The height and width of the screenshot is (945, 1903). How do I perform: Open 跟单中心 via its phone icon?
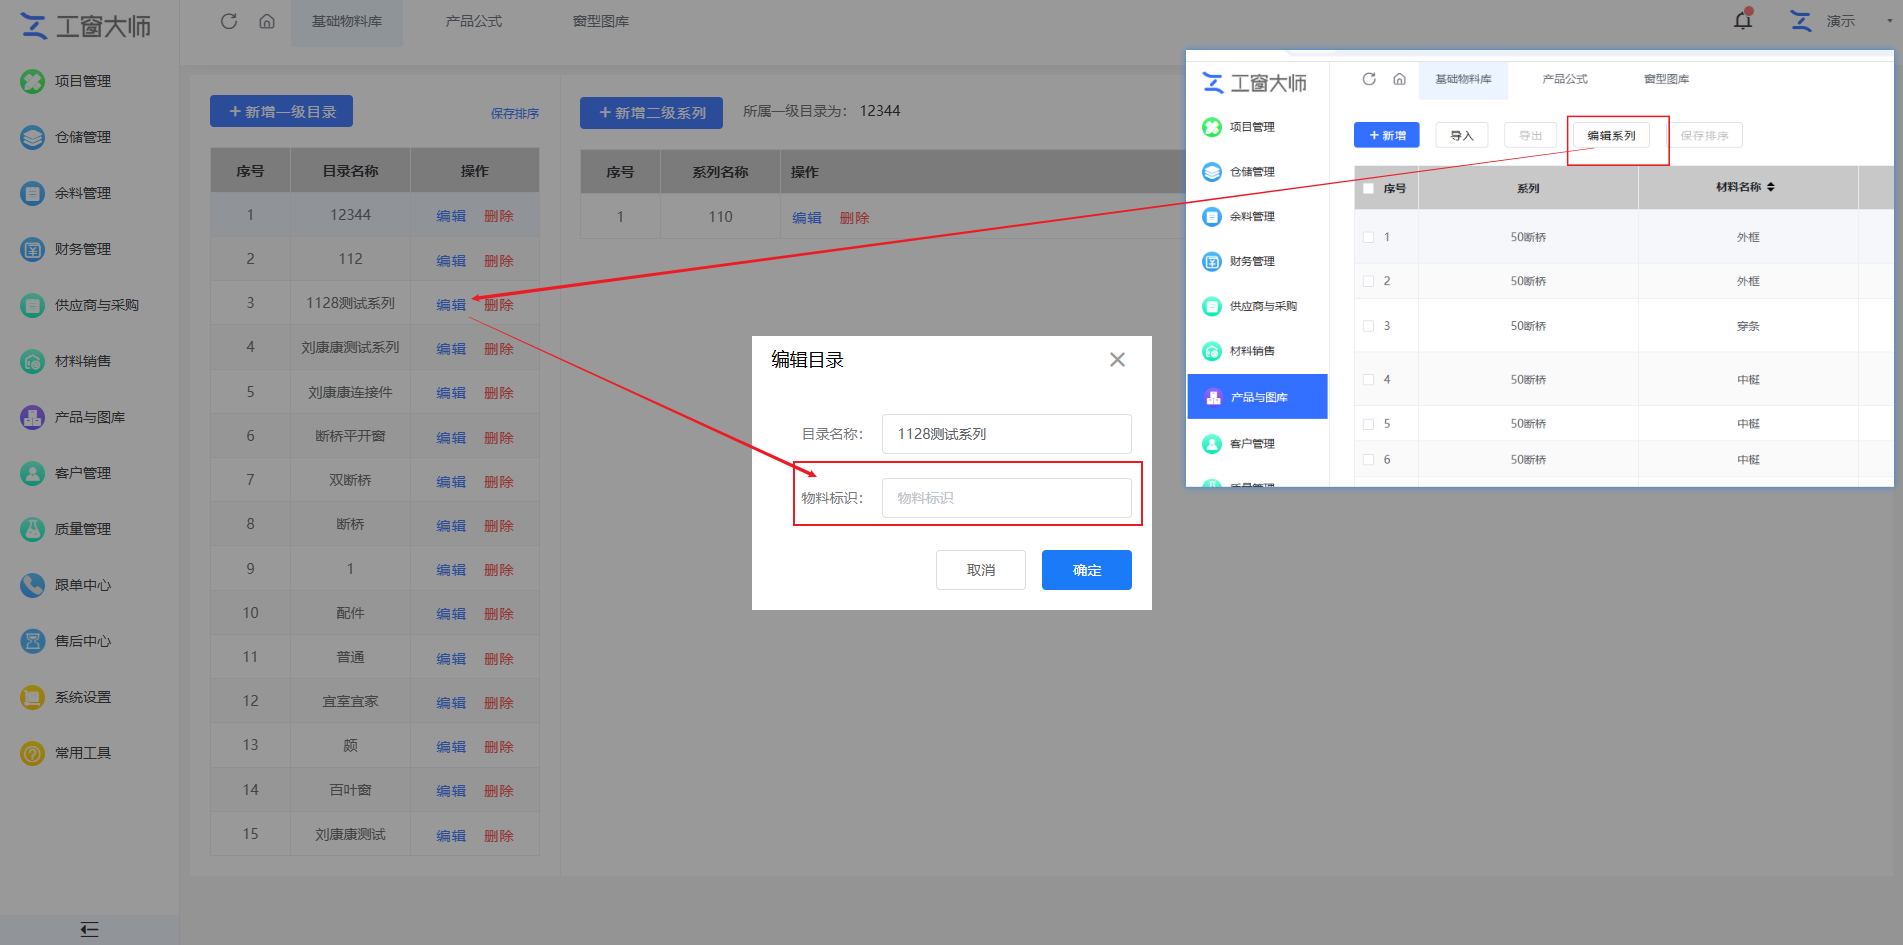click(x=33, y=585)
